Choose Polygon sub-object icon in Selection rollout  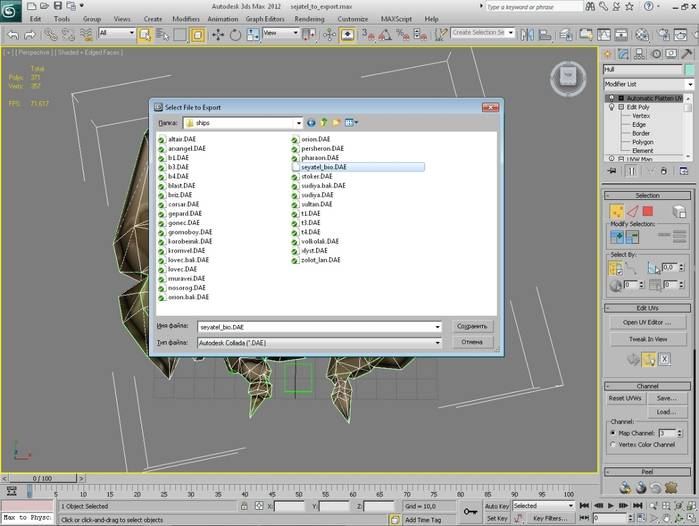point(647,211)
